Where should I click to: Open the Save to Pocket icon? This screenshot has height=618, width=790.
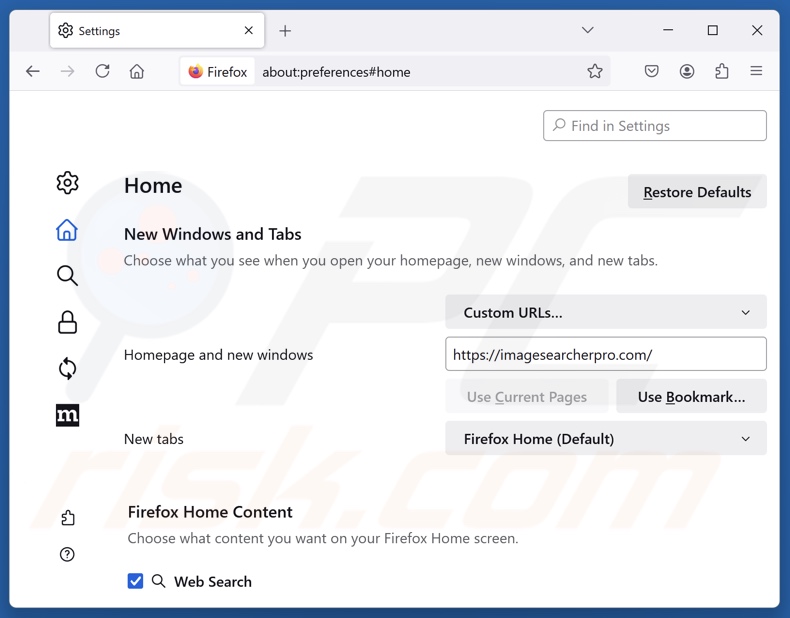click(651, 71)
